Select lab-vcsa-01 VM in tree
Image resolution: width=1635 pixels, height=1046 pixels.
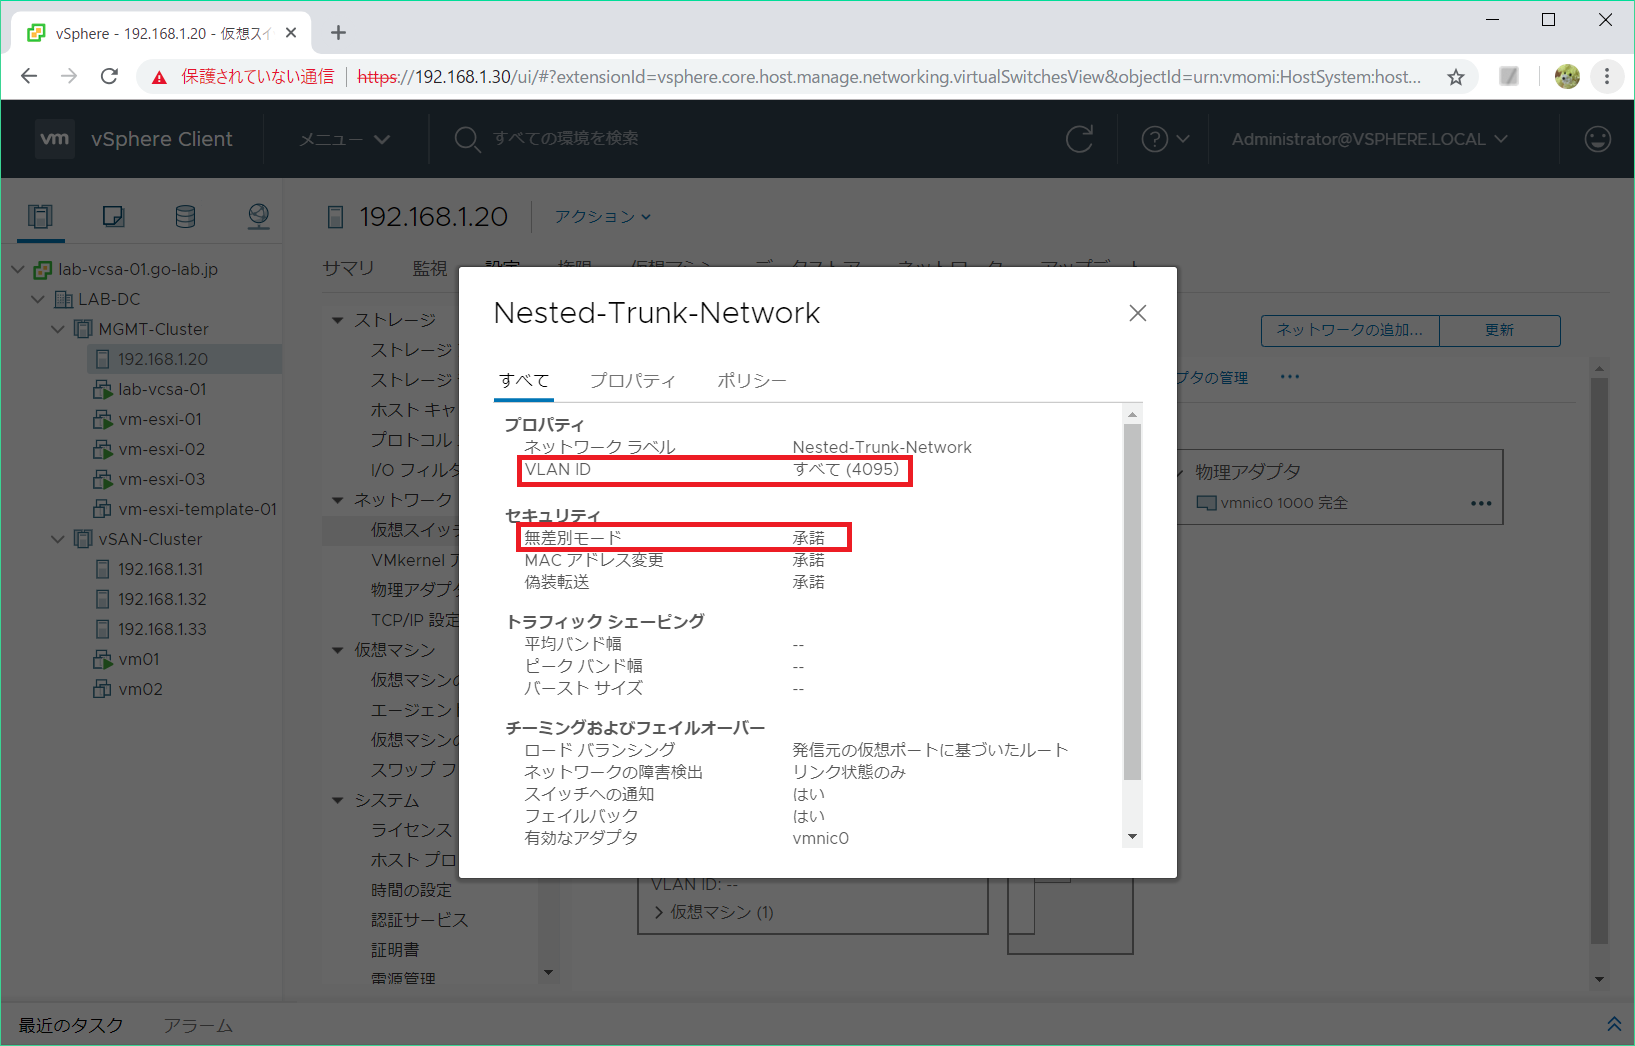tap(162, 389)
